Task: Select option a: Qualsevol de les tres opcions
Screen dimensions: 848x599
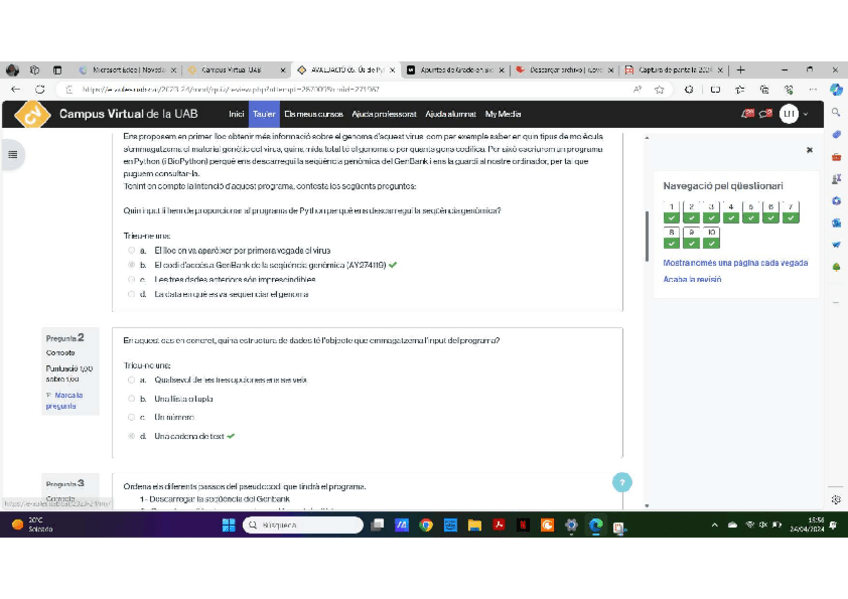Action: (131, 380)
